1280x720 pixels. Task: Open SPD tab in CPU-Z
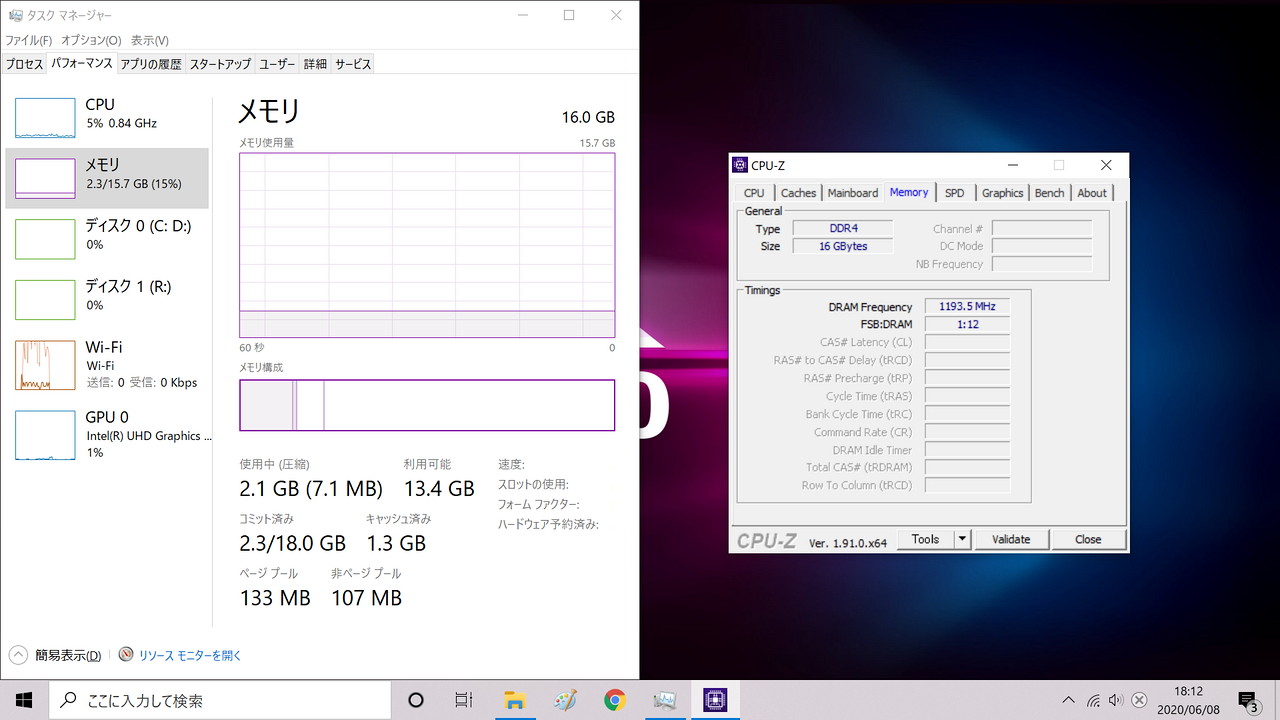(x=955, y=193)
